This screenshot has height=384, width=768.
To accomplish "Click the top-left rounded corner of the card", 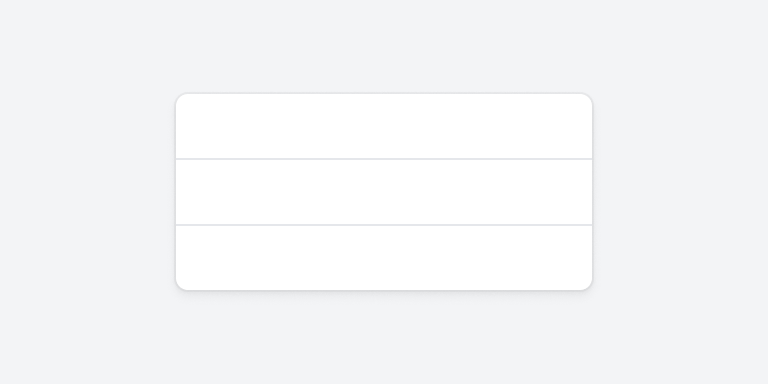I will click(181, 98).
